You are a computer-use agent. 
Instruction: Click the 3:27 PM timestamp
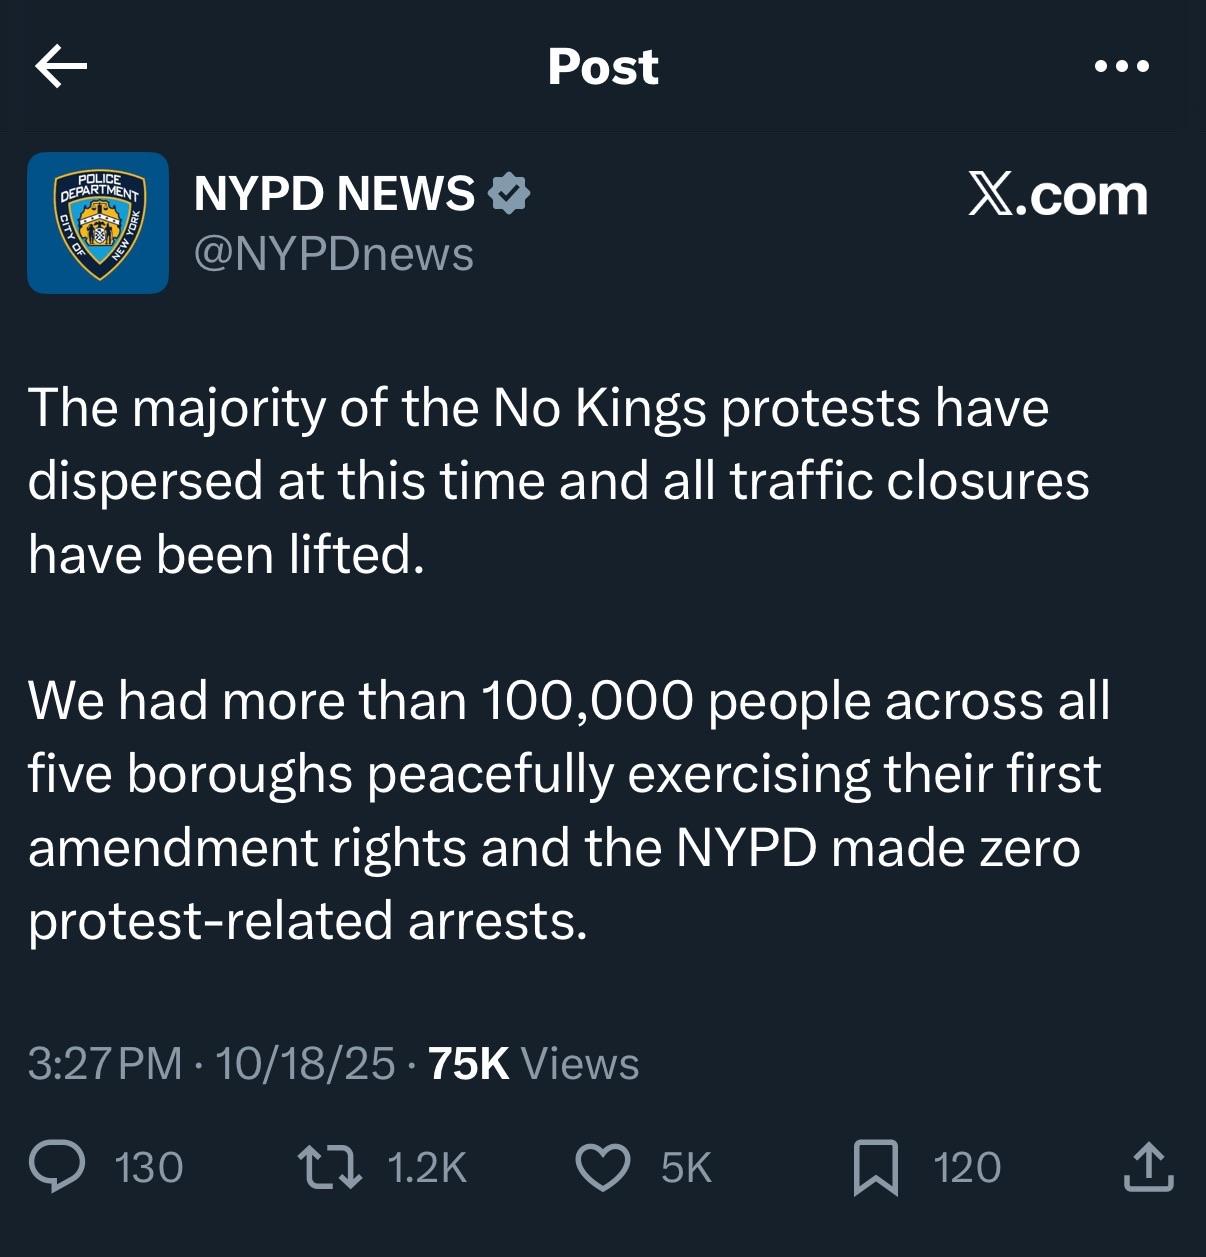pyautogui.click(x=105, y=1063)
